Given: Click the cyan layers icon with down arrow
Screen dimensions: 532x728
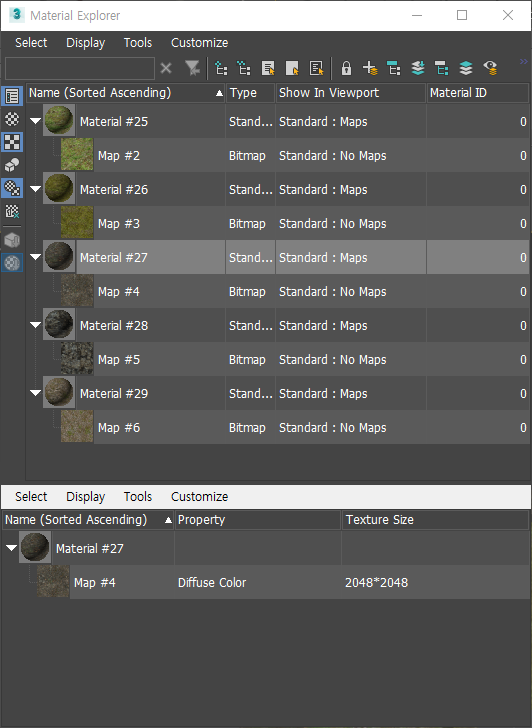Looking at the screenshot, I should coord(418,69).
